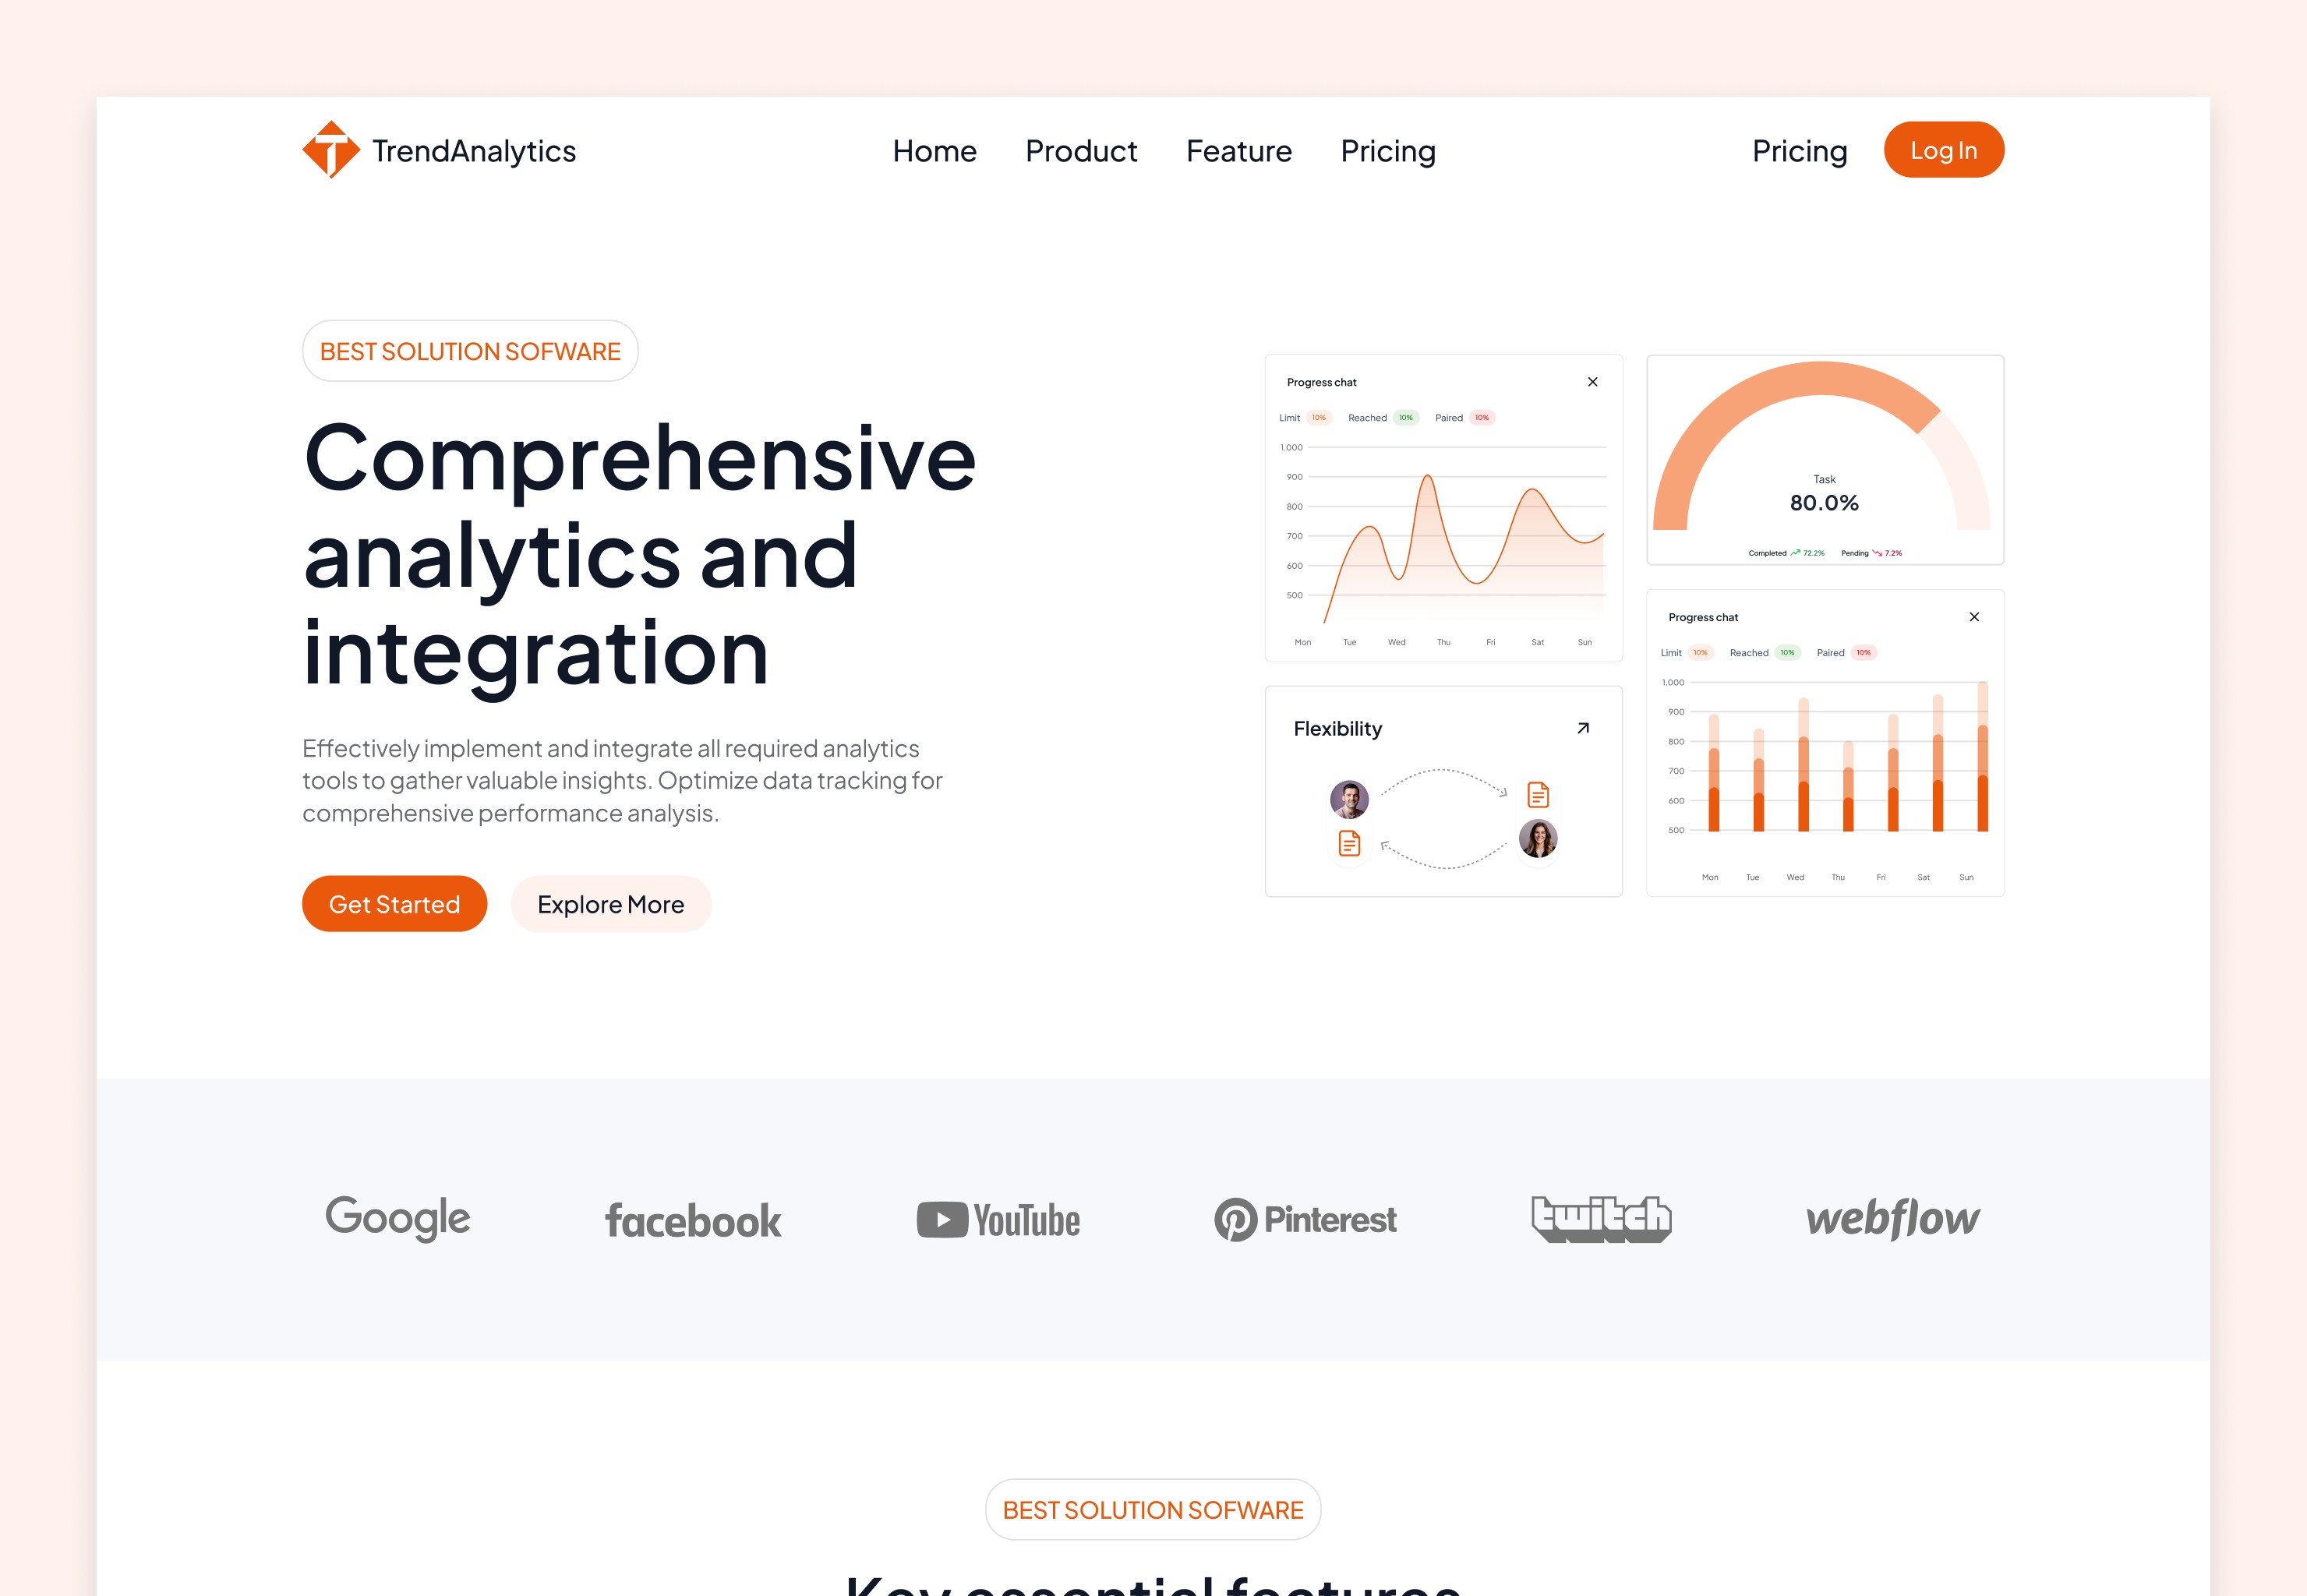Click the YouTube logo integration icon
This screenshot has width=2307, height=1596.
pyautogui.click(x=998, y=1216)
